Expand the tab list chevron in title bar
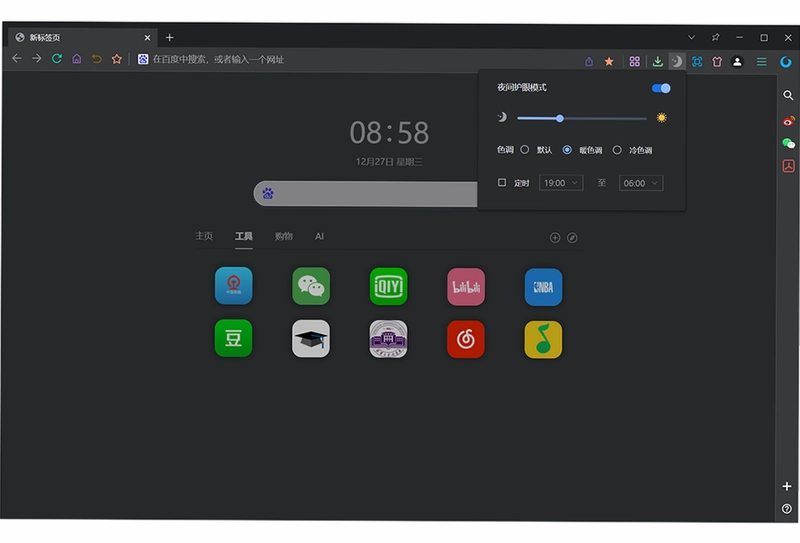The width and height of the screenshot is (800, 543). [691, 37]
